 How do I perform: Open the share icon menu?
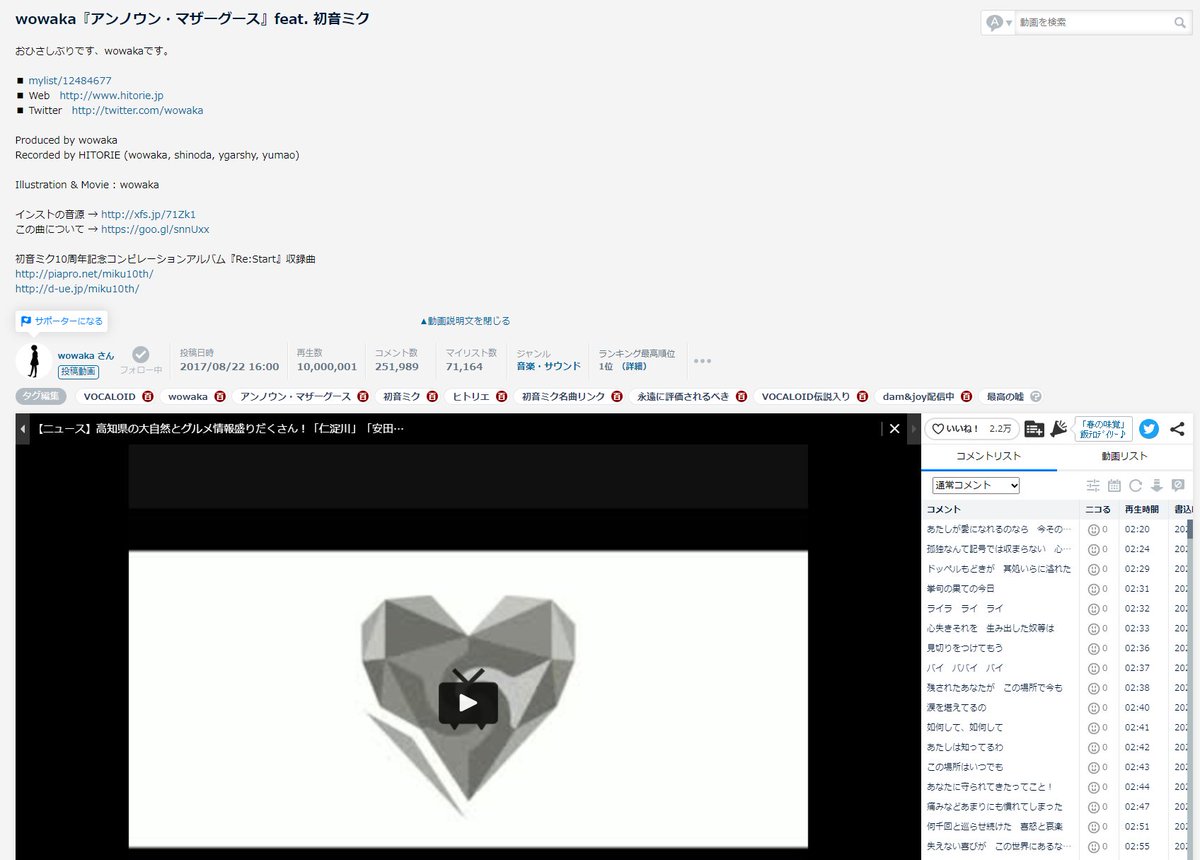coord(1177,429)
